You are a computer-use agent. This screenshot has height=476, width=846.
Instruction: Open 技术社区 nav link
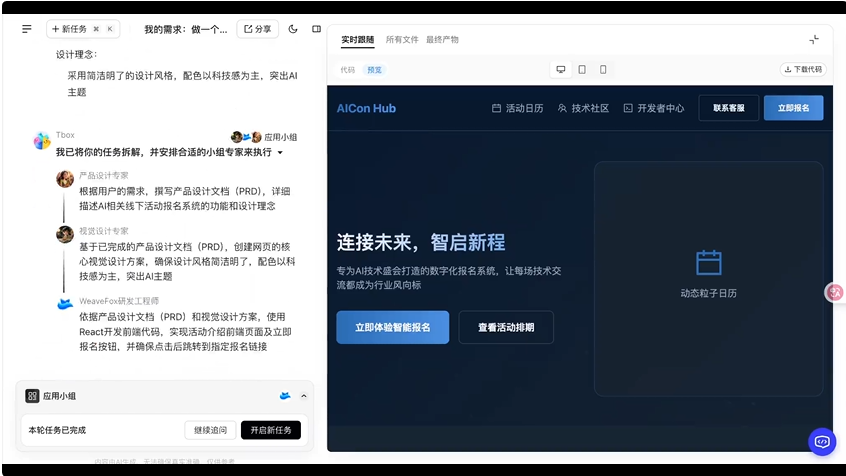pos(583,108)
